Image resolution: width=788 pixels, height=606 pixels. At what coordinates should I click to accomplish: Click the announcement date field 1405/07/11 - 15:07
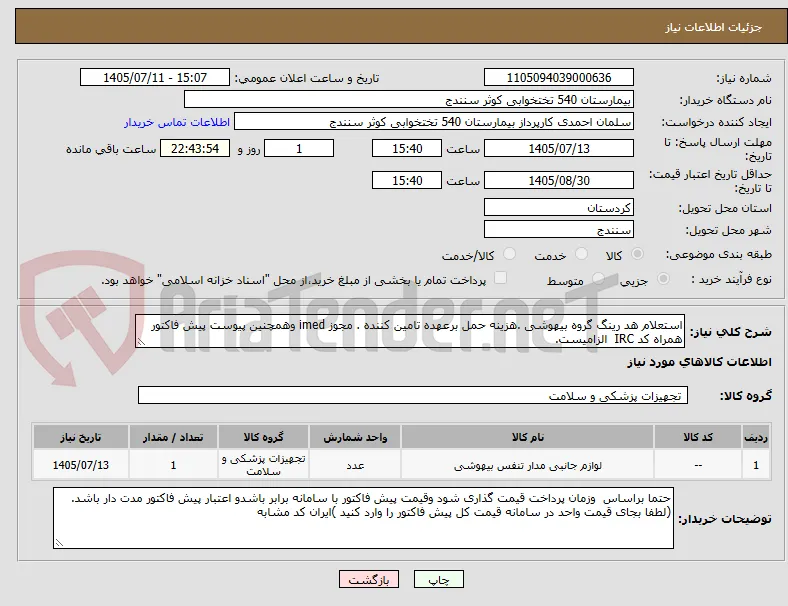tap(155, 77)
